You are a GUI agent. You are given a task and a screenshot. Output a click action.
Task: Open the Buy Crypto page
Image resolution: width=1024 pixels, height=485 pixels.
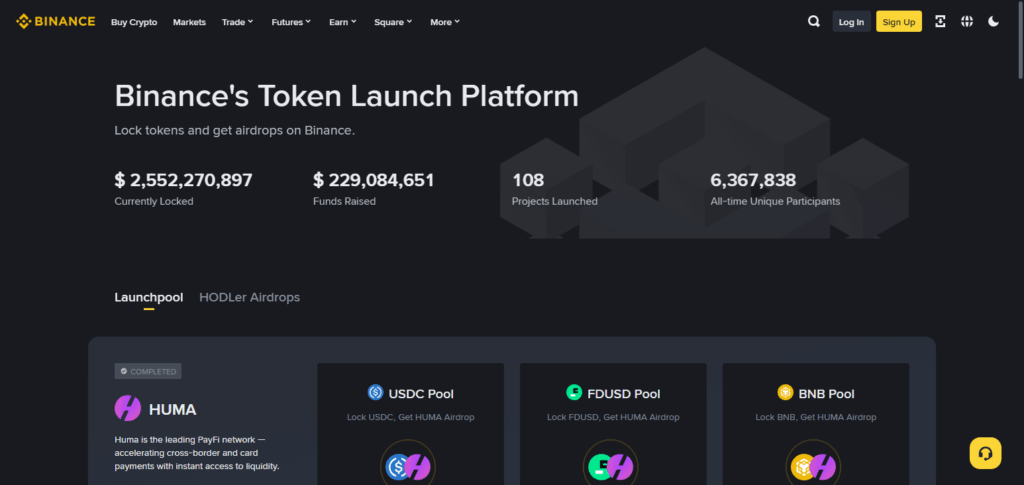click(134, 22)
